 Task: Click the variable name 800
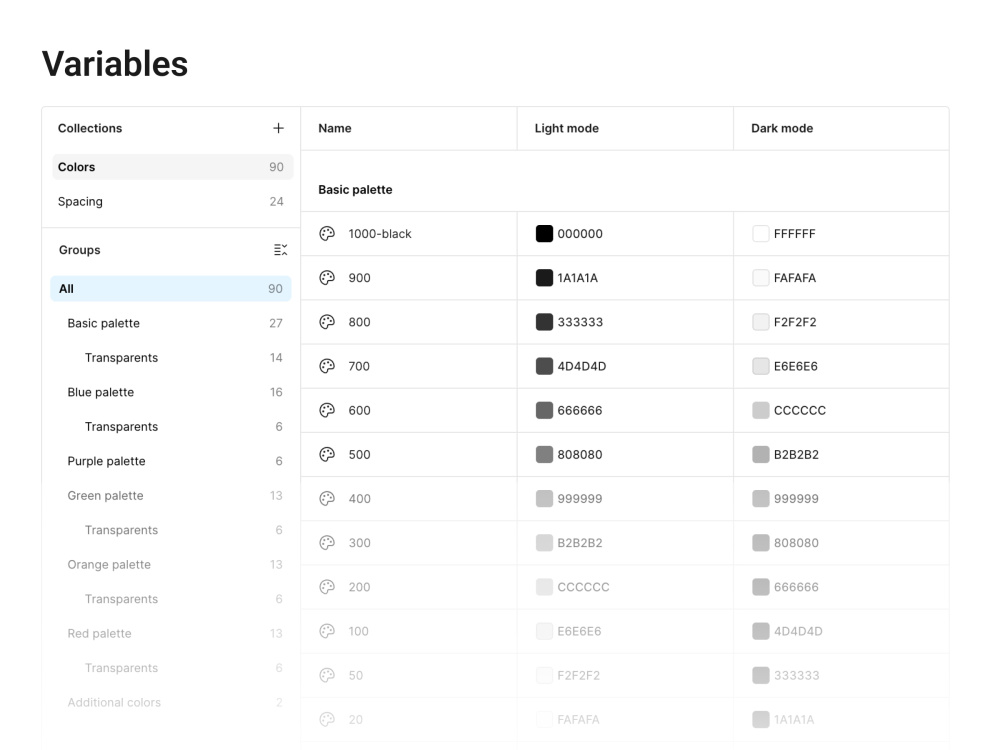pos(359,322)
